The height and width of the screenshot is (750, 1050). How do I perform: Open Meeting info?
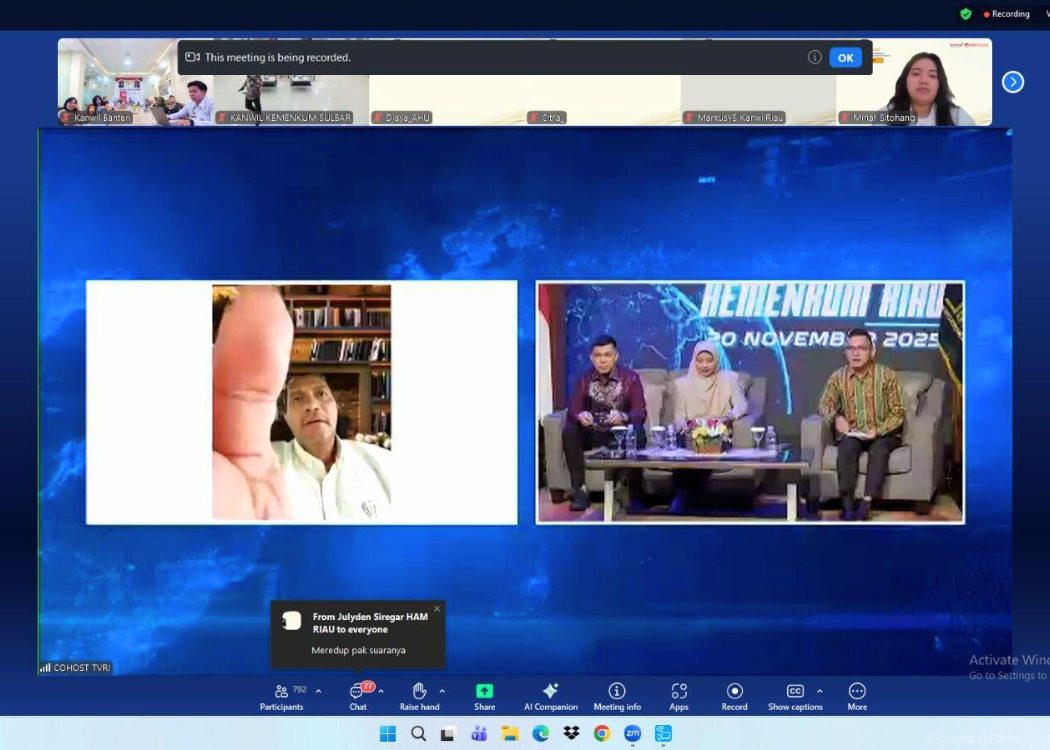point(617,696)
